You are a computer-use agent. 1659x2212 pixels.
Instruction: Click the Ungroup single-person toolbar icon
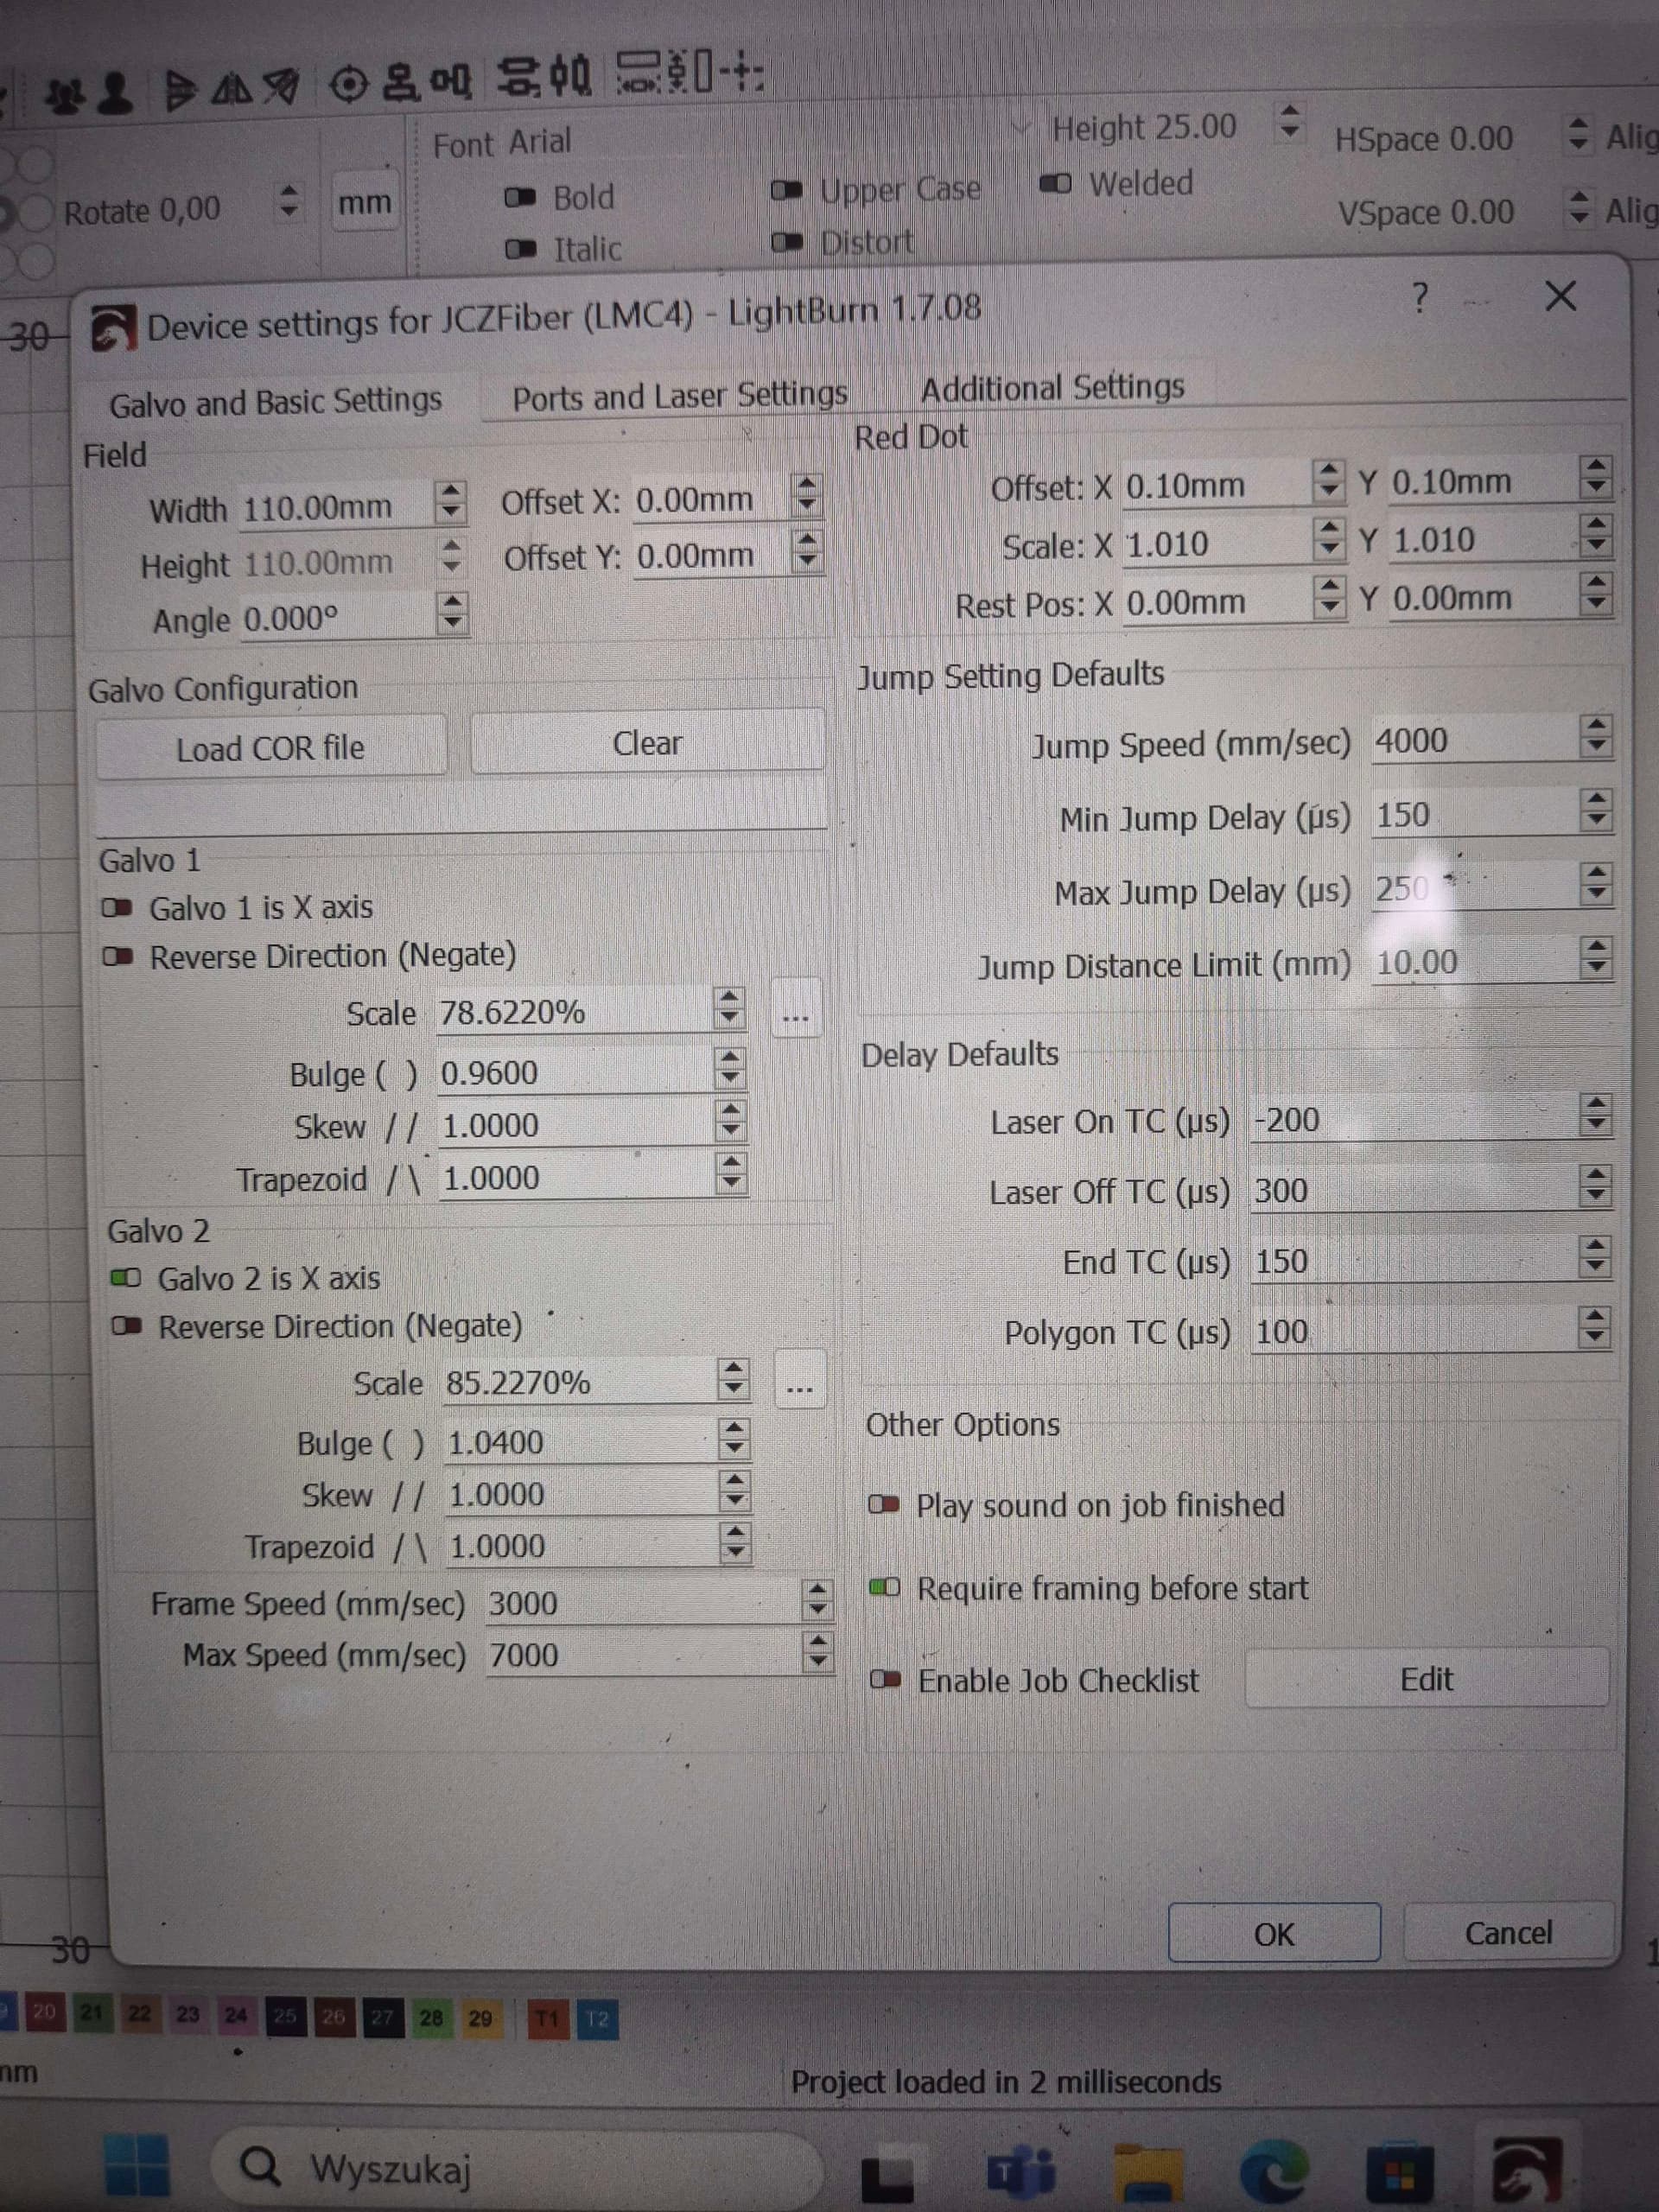point(115,95)
